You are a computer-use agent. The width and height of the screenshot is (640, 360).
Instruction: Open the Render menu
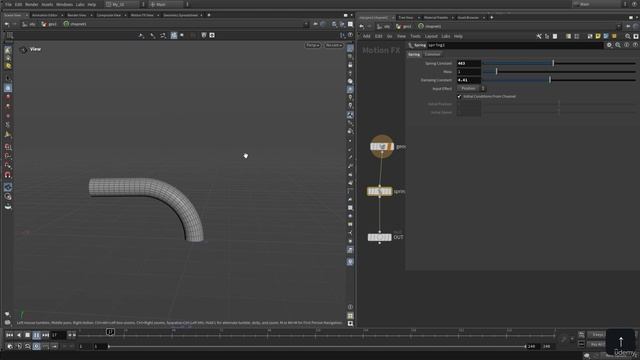(31, 4)
